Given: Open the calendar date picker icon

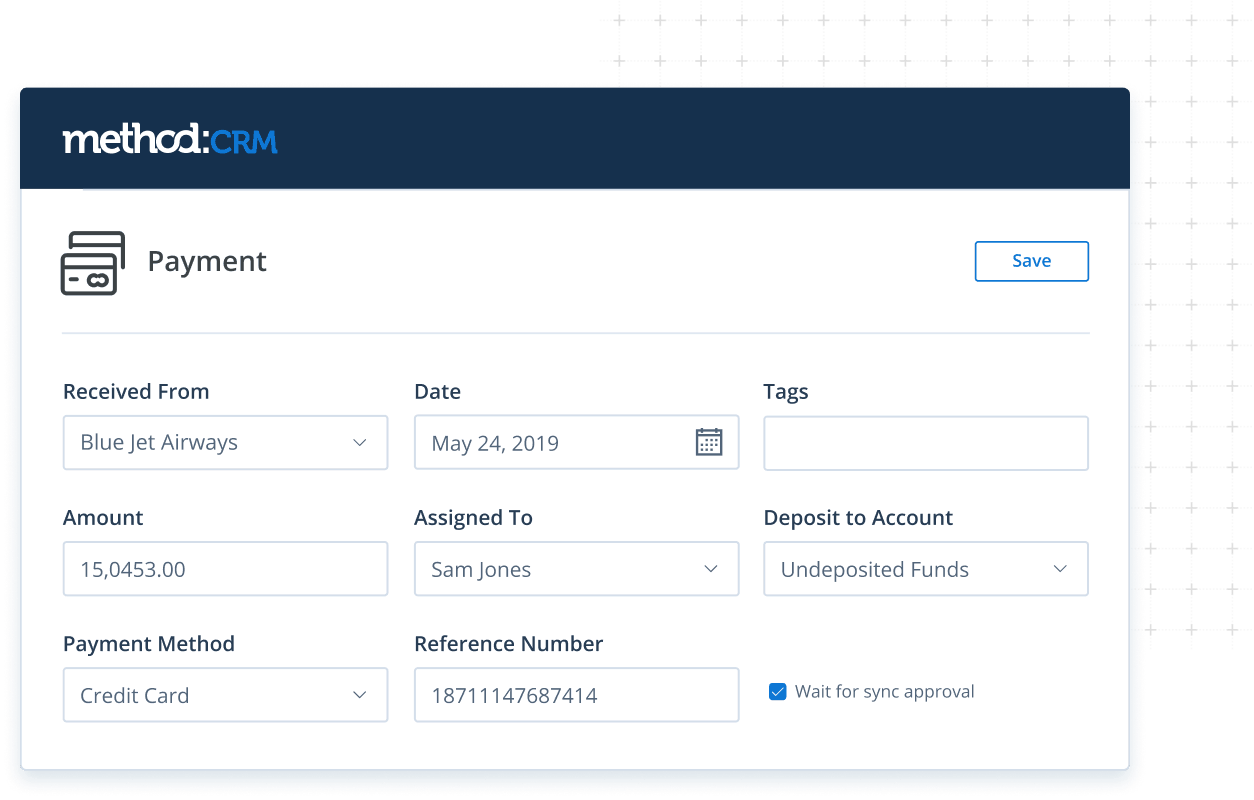Looking at the screenshot, I should [709, 442].
